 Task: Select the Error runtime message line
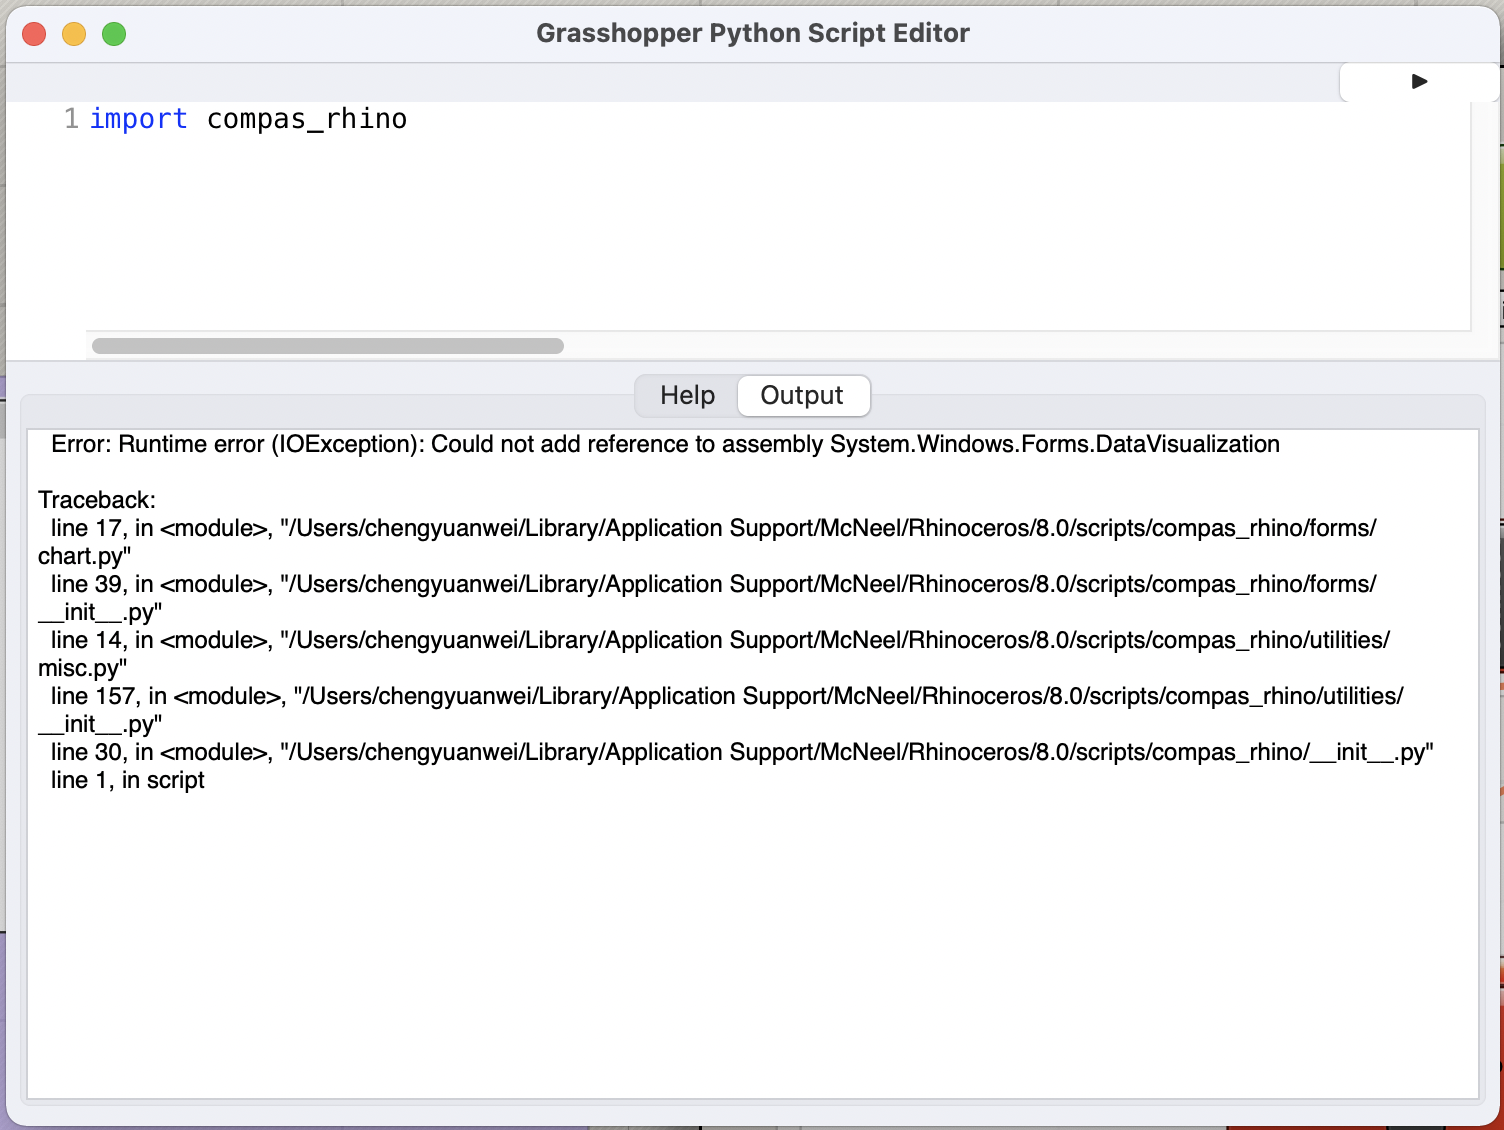click(664, 444)
